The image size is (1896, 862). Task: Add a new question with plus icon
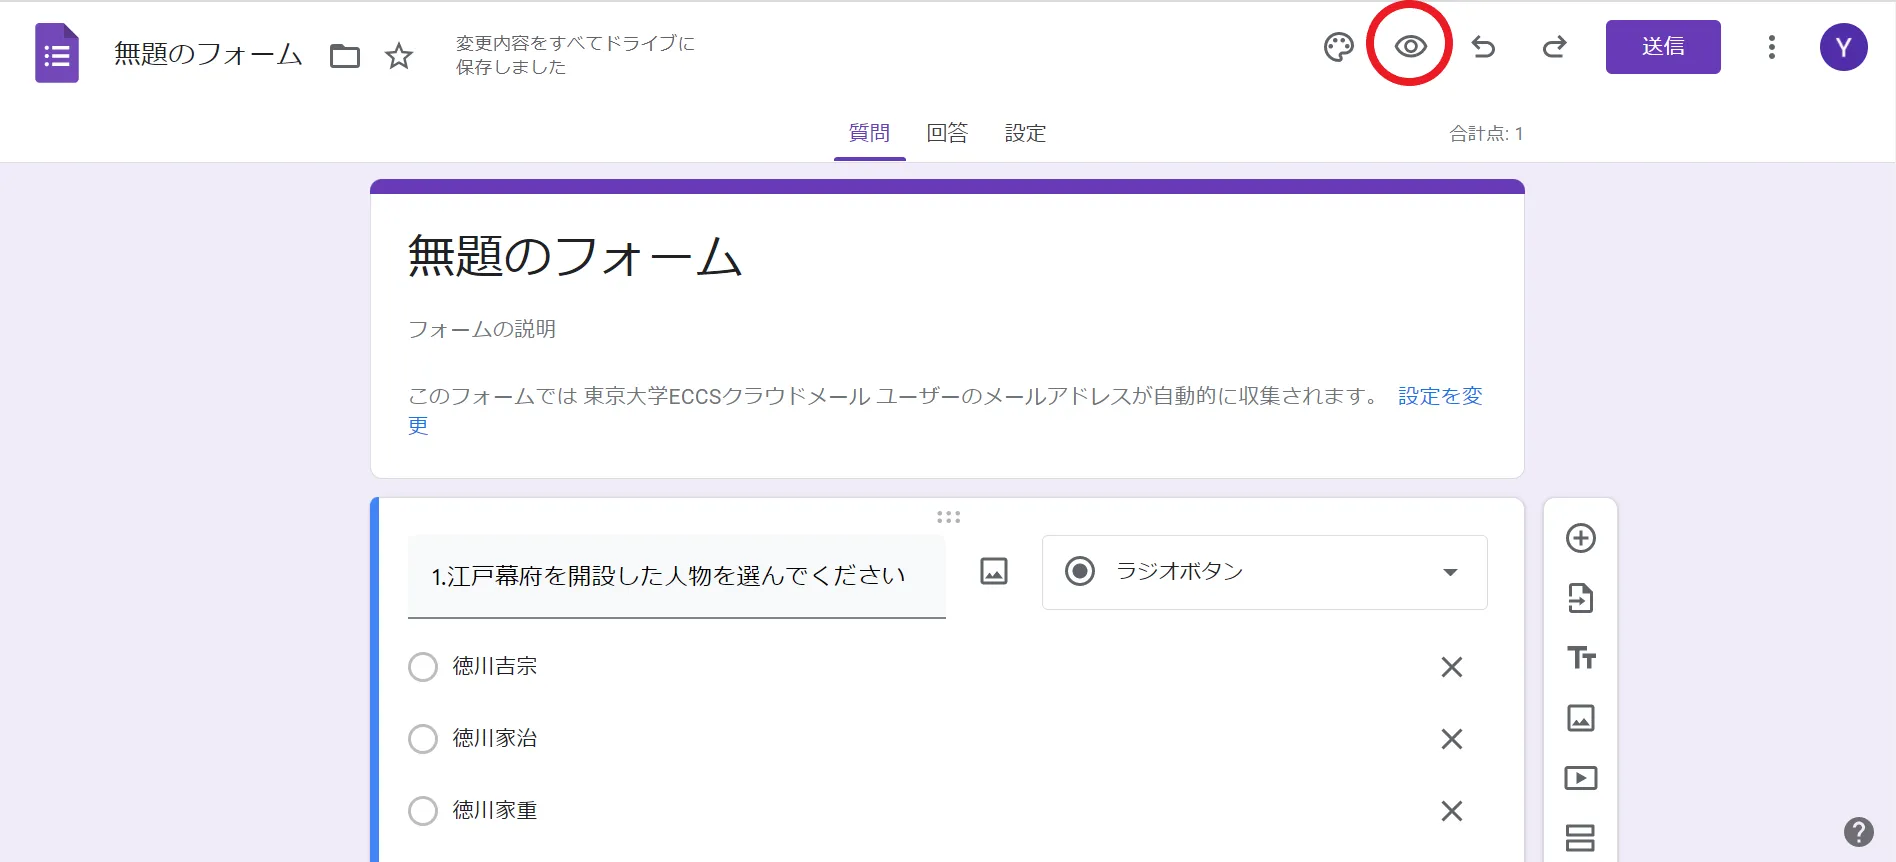(x=1580, y=538)
